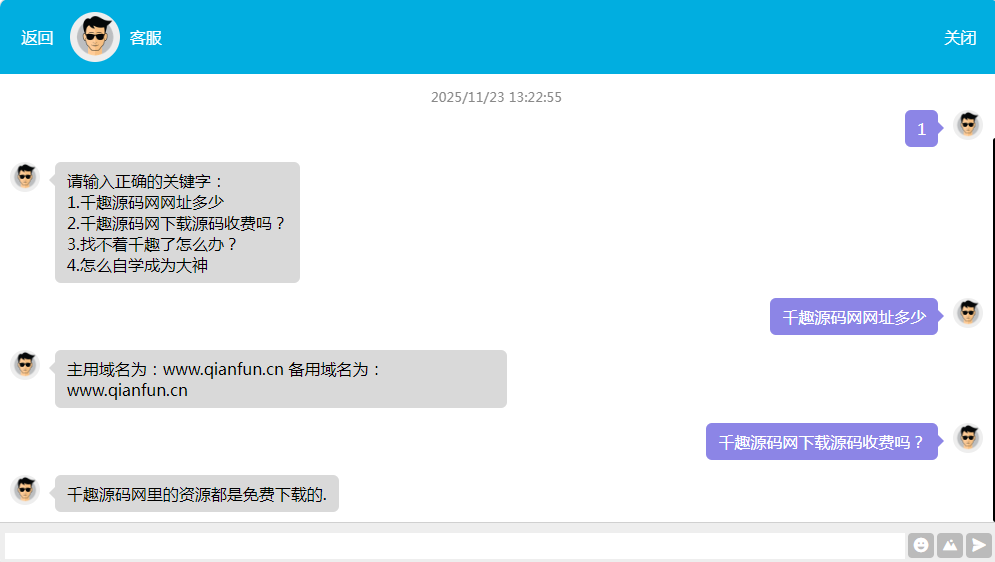Click the second-line www.qianfun.cn backup domain

pyautogui.click(x=127, y=390)
